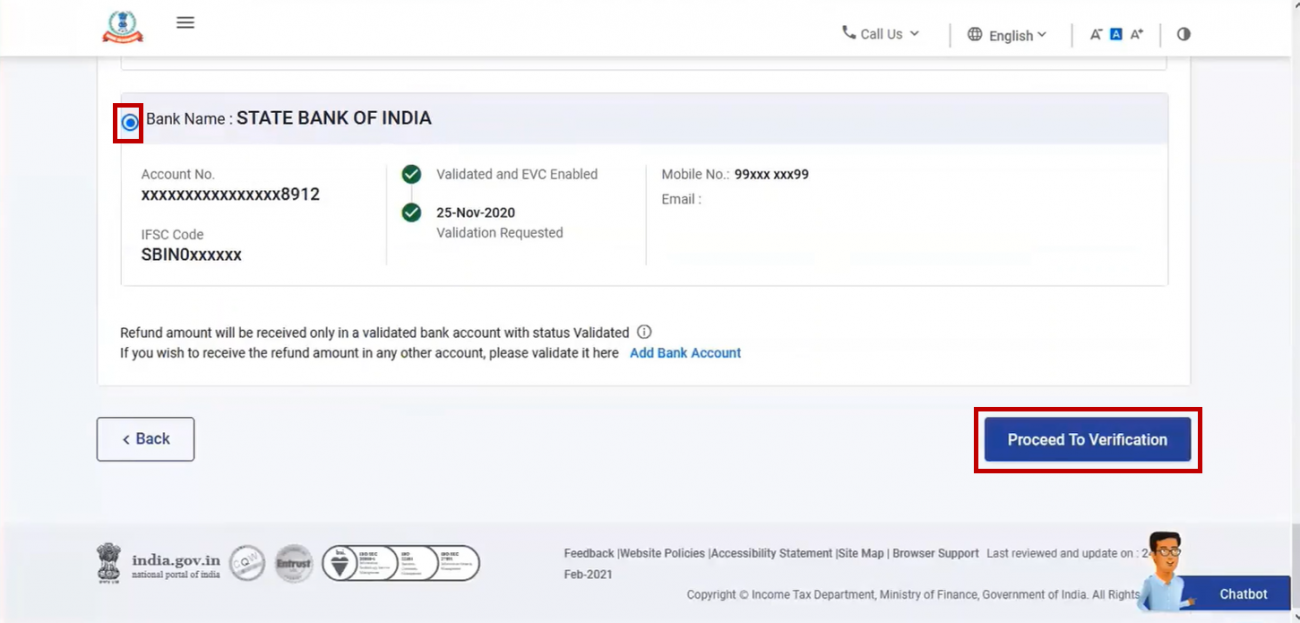Click the Proceed To Verification button
1300x623 pixels.
[x=1087, y=439]
